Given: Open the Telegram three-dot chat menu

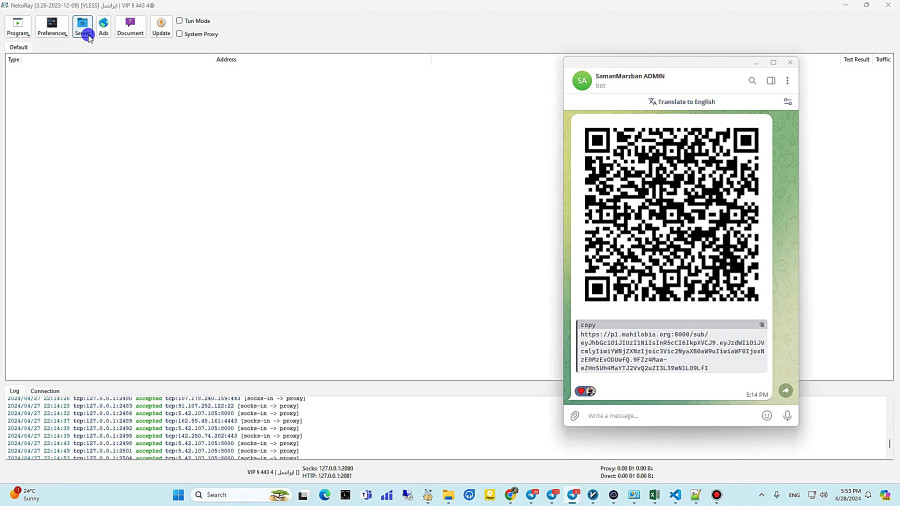Looking at the screenshot, I should pos(788,81).
